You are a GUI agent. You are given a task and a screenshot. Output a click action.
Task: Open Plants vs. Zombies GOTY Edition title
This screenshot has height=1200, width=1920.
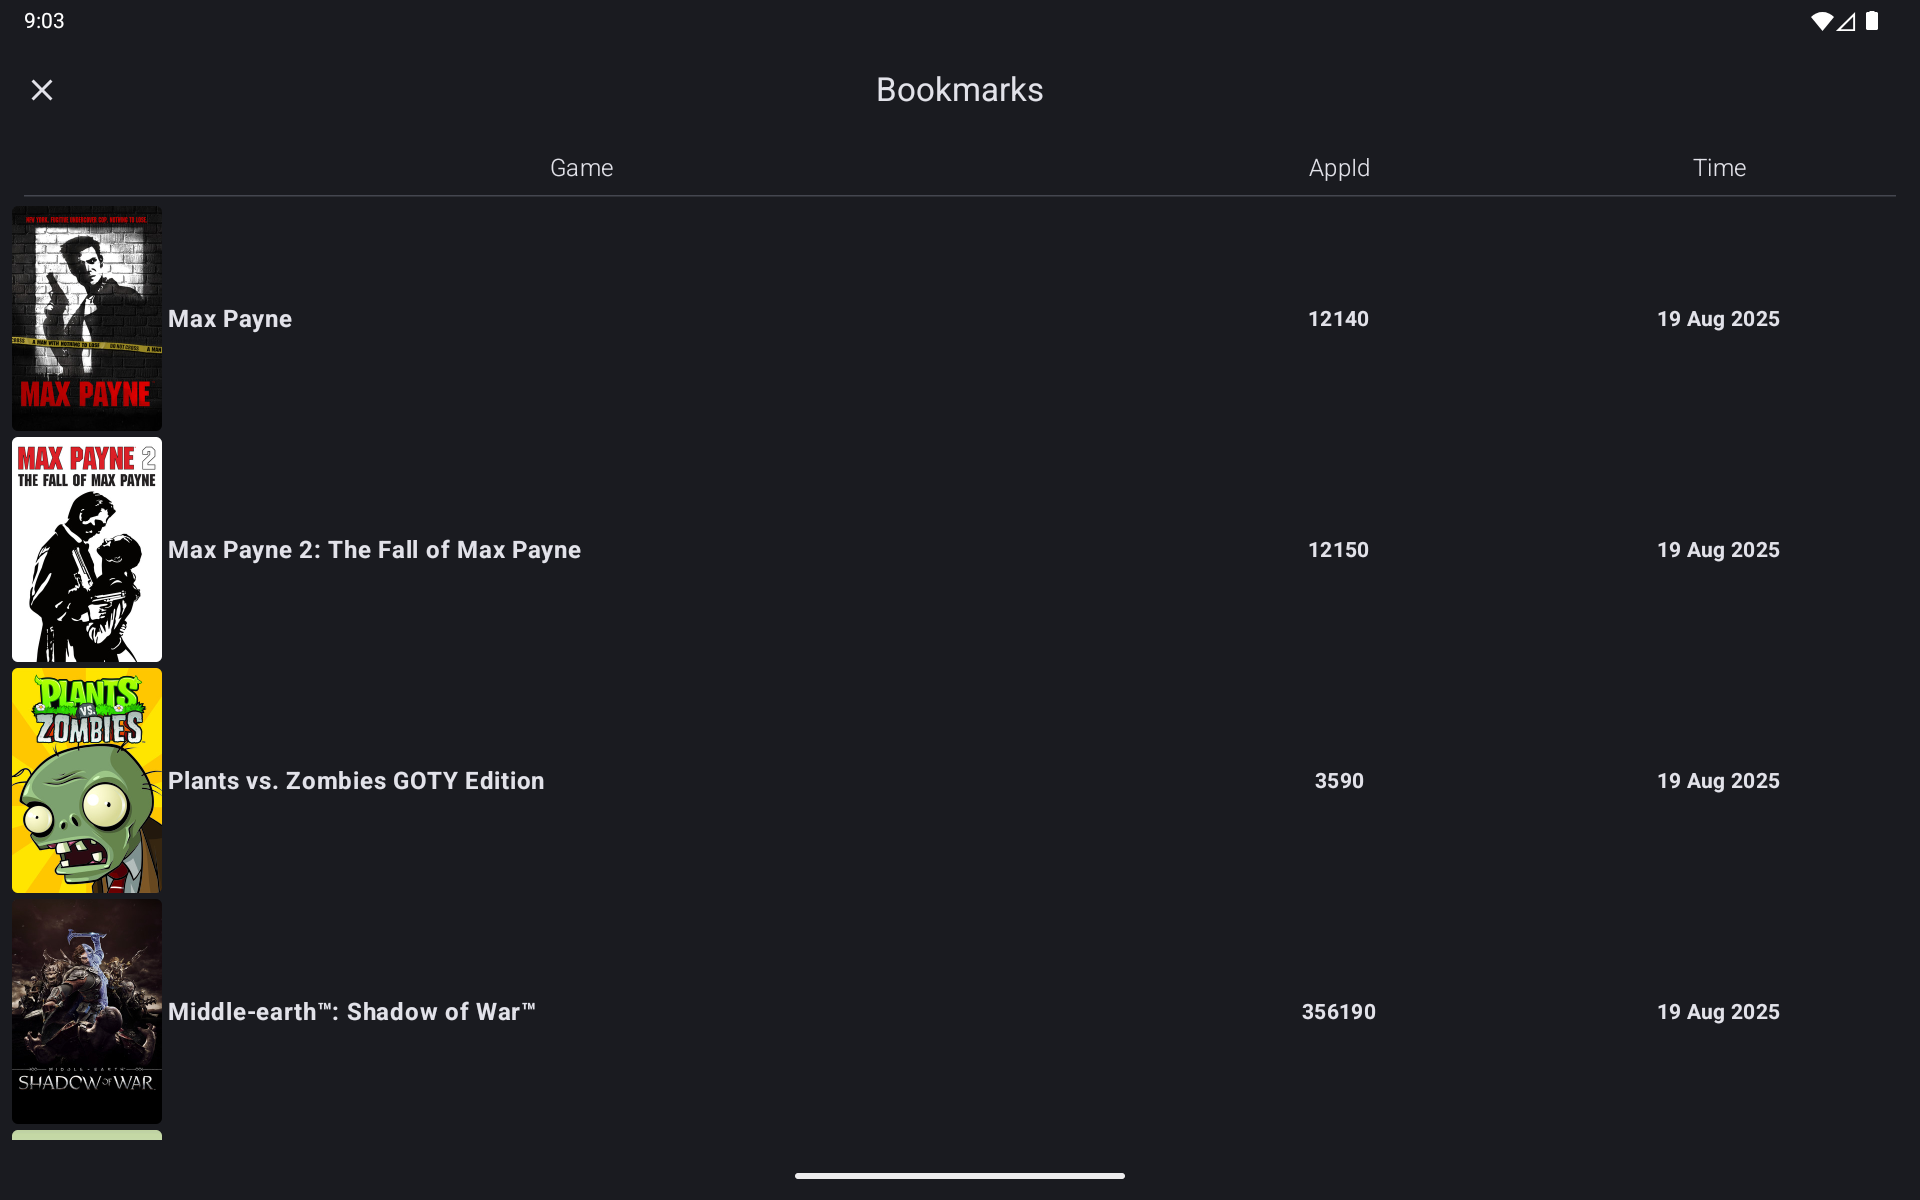(356, 781)
